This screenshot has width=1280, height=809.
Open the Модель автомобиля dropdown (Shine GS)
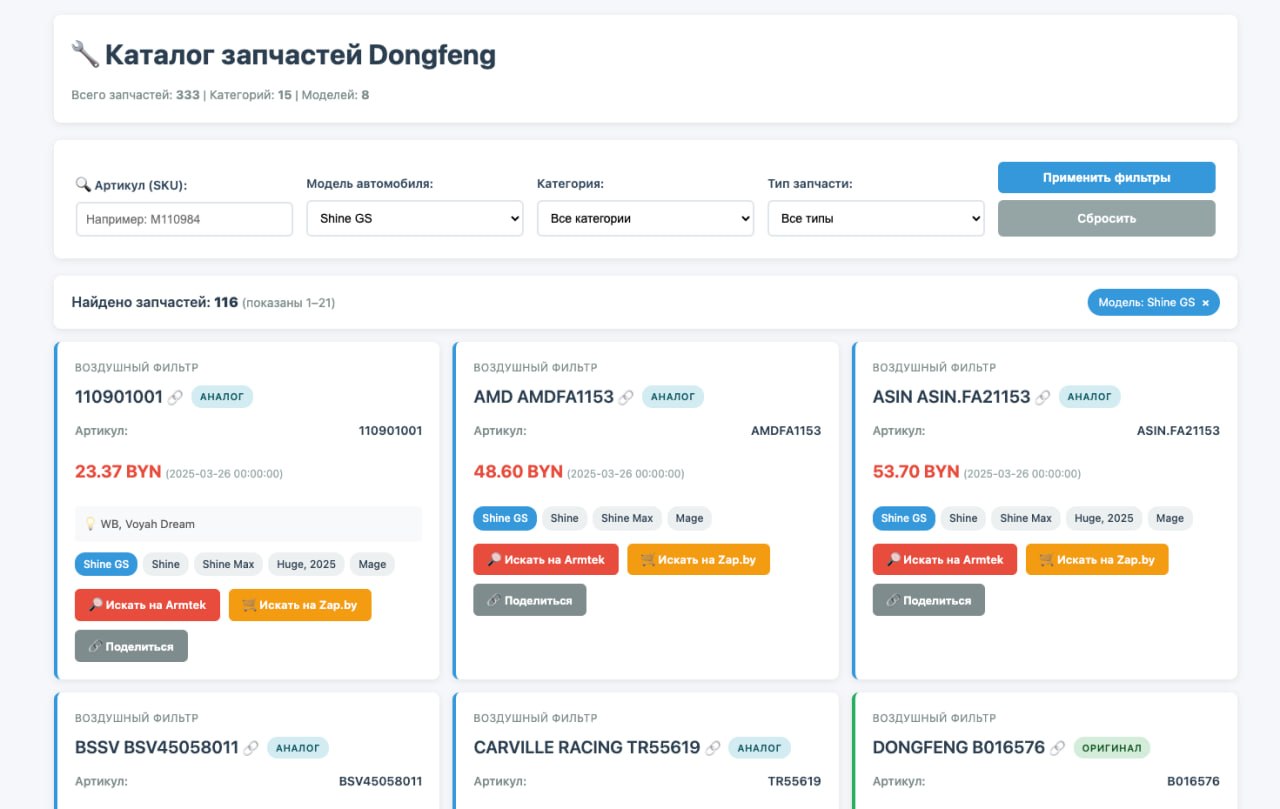tap(415, 218)
